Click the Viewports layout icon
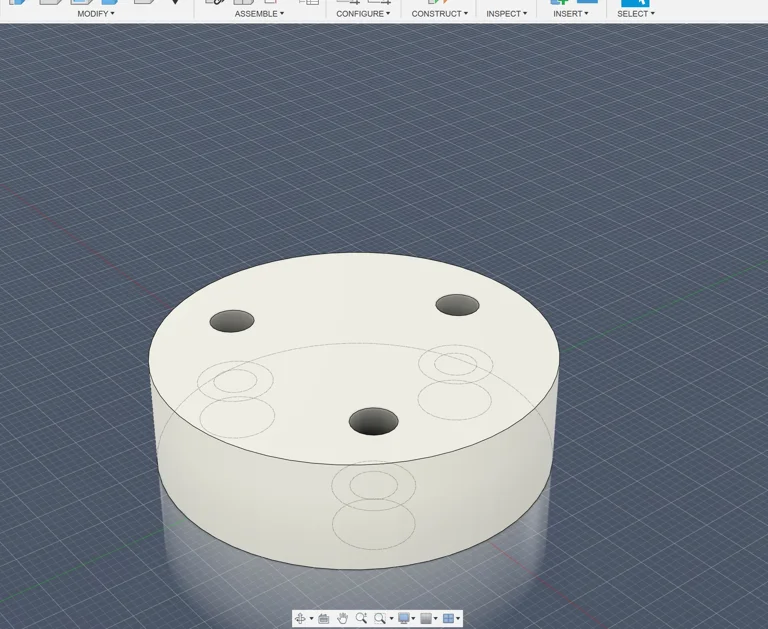768x629 pixels. pos(448,619)
